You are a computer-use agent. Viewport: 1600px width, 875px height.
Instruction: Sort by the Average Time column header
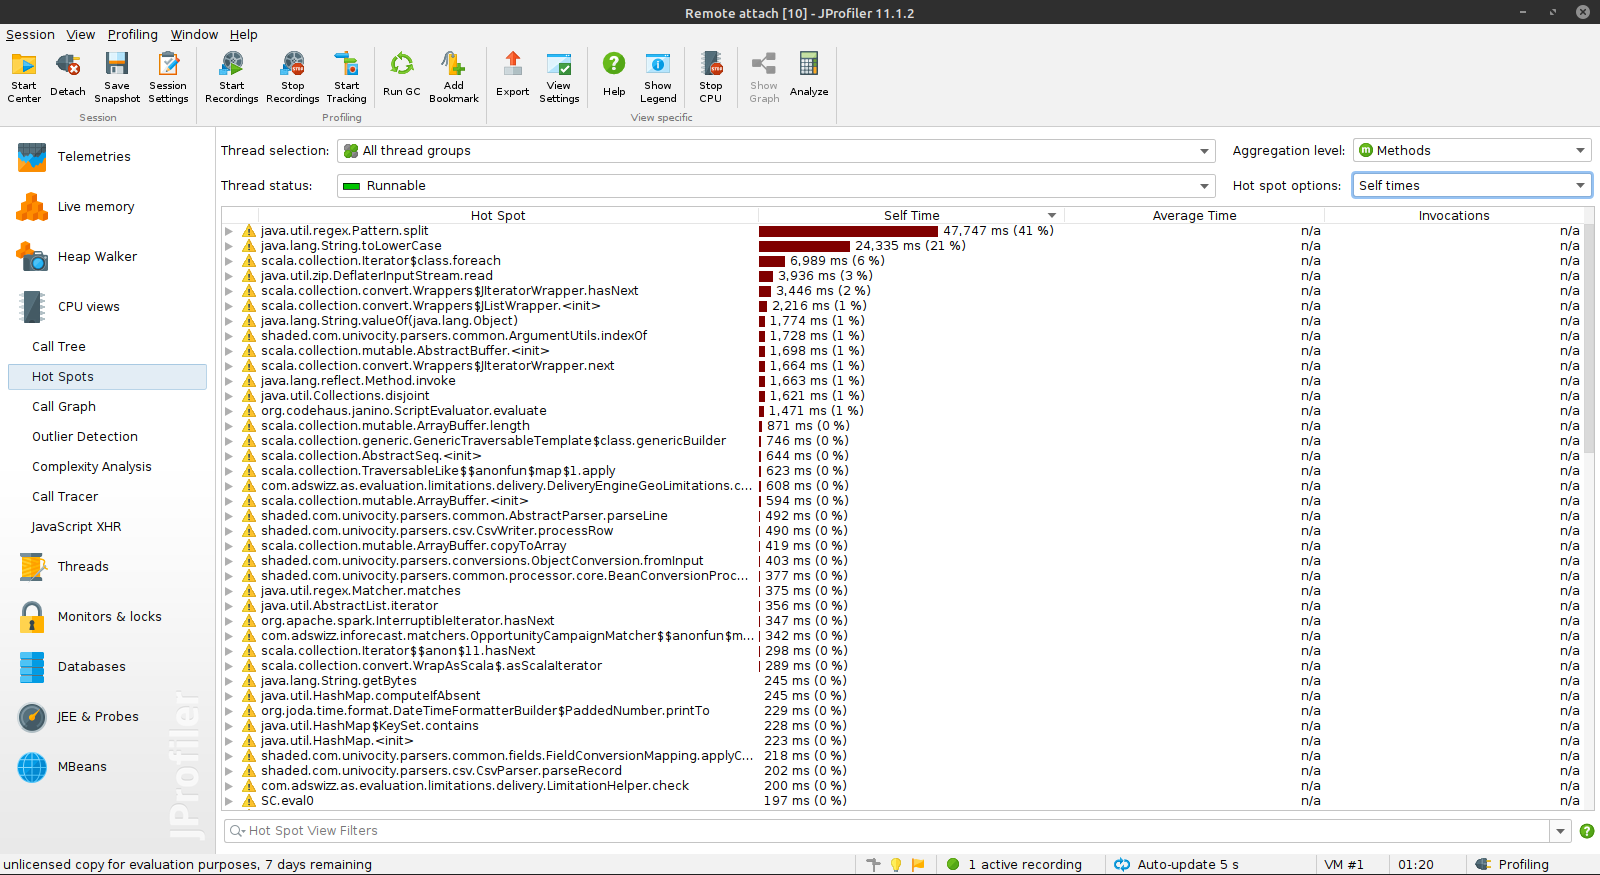1194,216
